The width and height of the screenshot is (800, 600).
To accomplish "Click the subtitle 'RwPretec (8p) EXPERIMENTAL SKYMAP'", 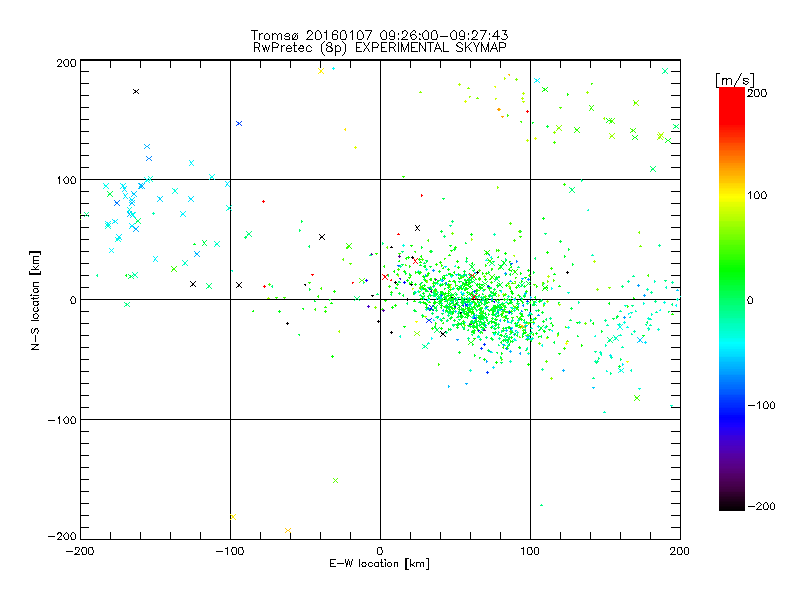I will tap(379, 48).
